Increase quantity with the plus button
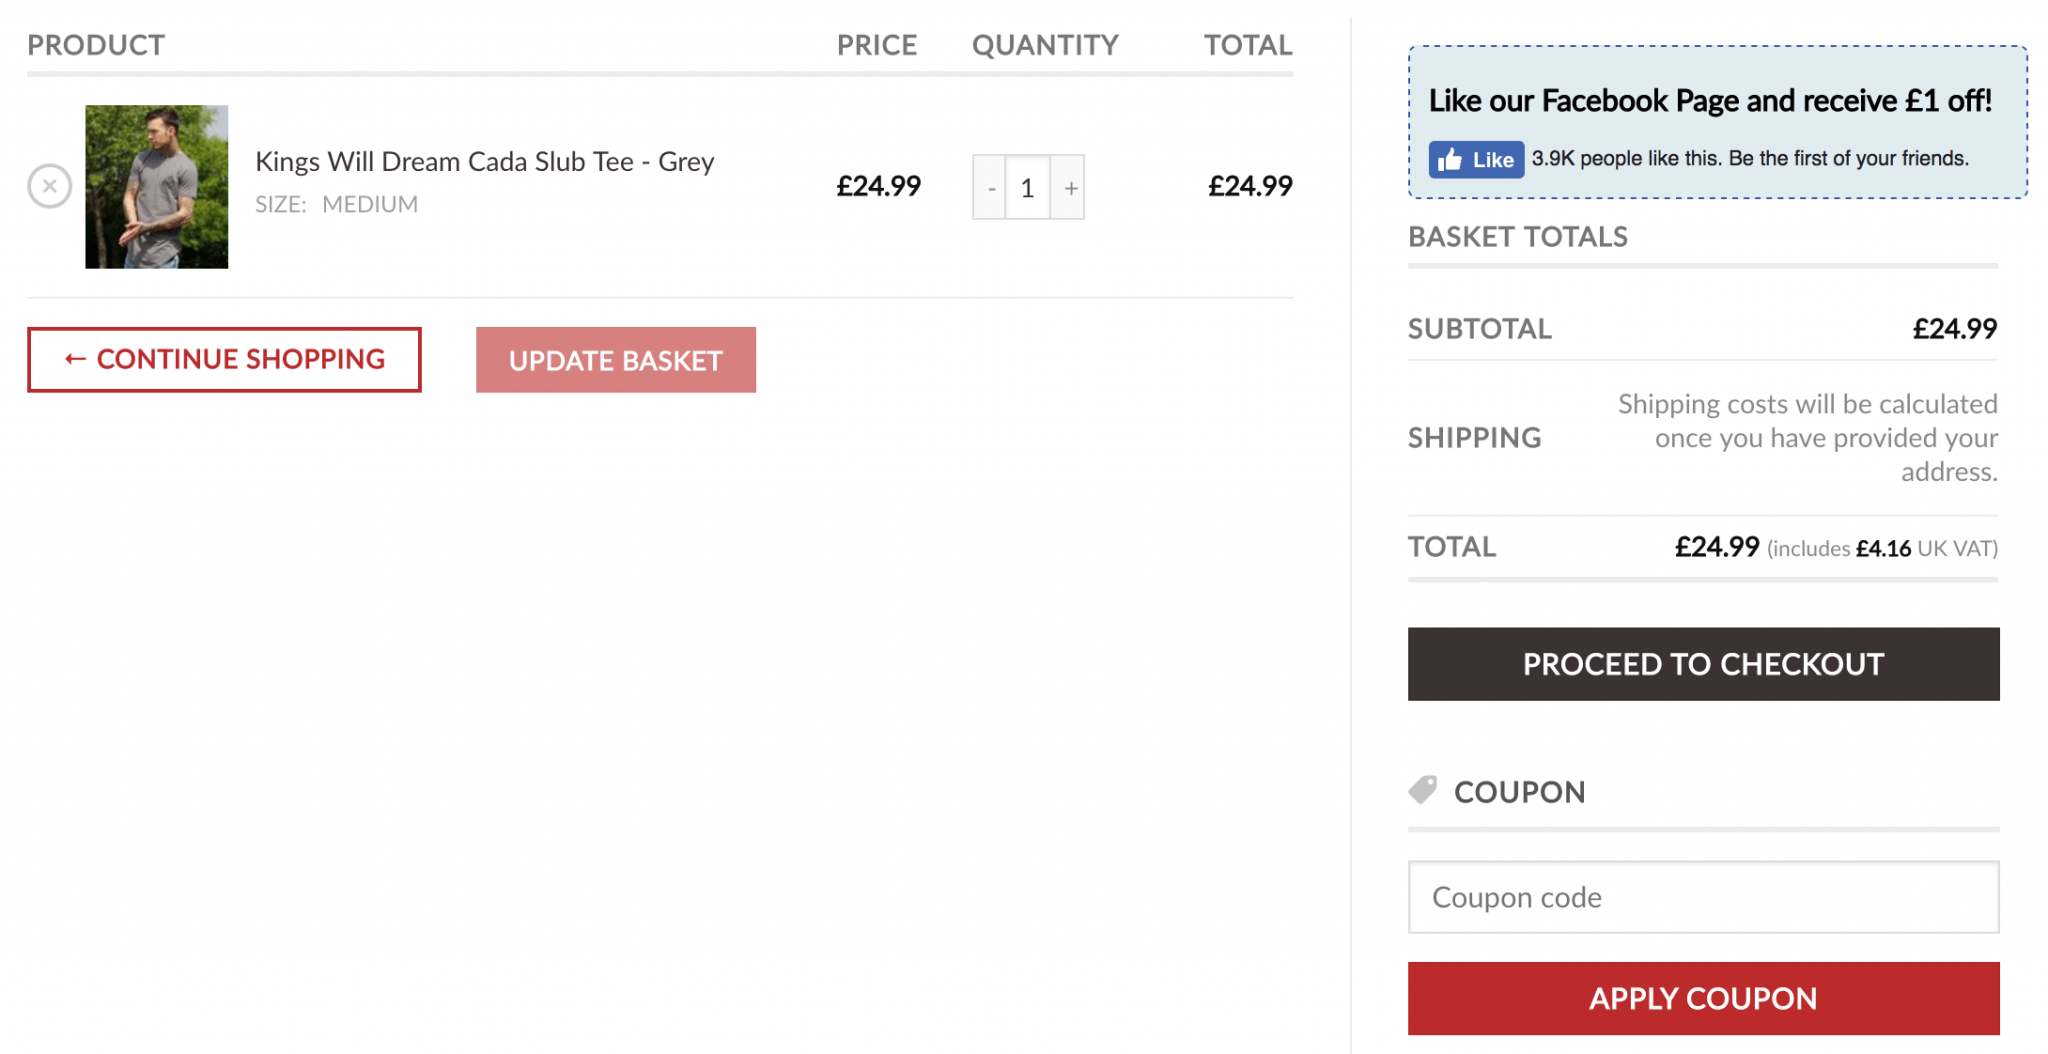This screenshot has height=1054, width=2048. (1070, 188)
